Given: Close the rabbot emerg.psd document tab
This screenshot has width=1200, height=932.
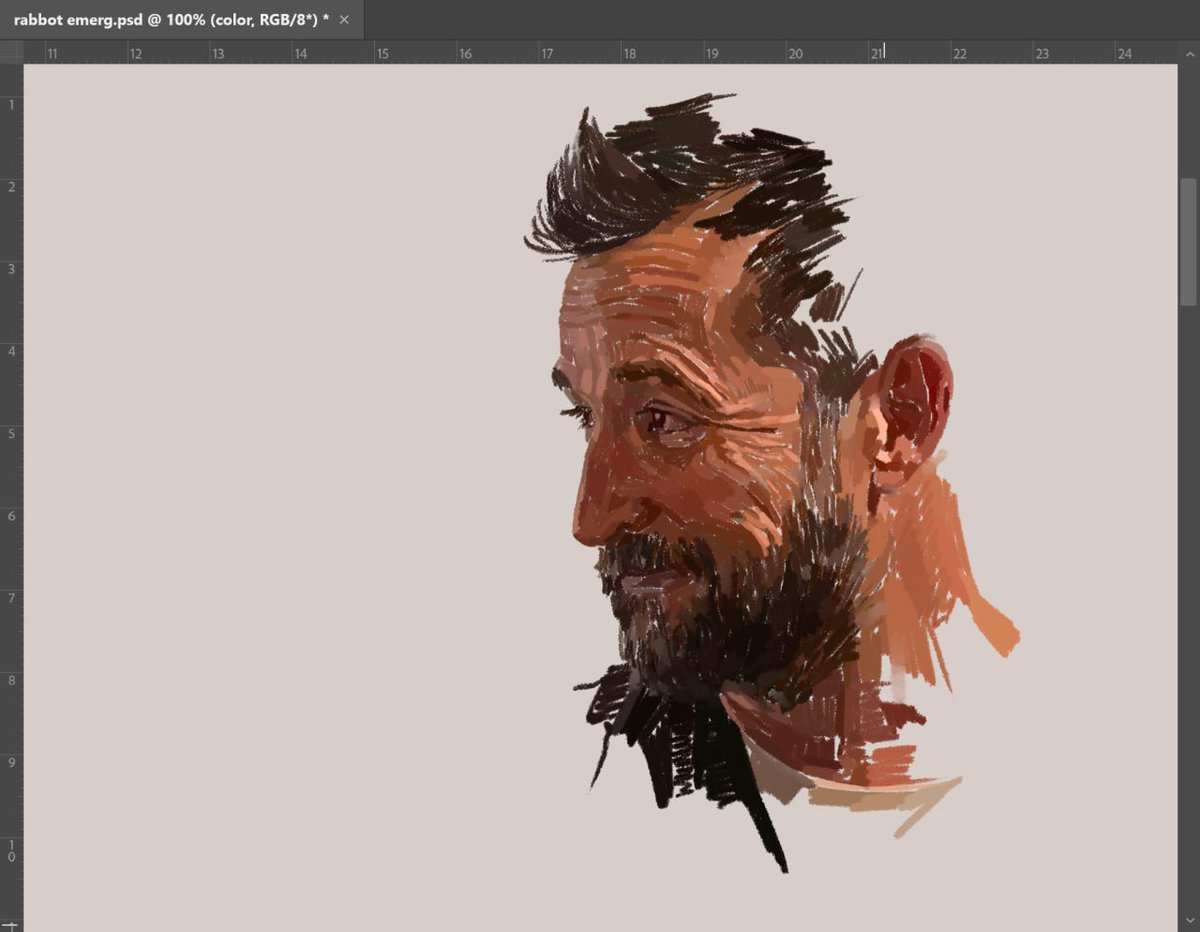Looking at the screenshot, I should (x=344, y=20).
